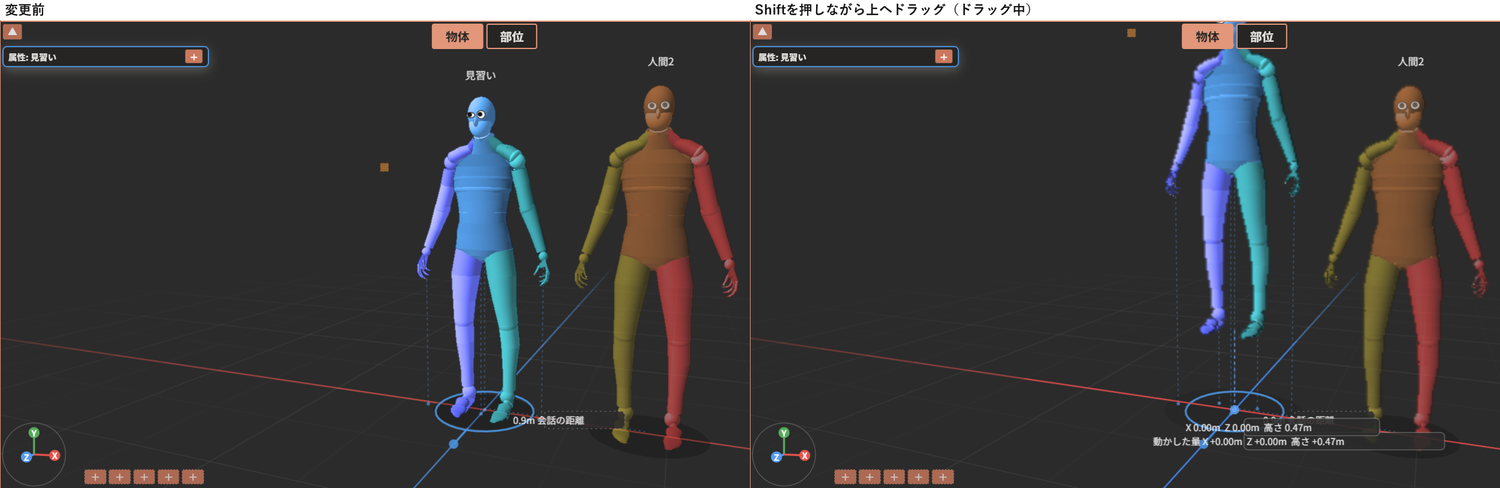
Task: Click blue Z axis in drag view gizmo
Action: pos(776,457)
